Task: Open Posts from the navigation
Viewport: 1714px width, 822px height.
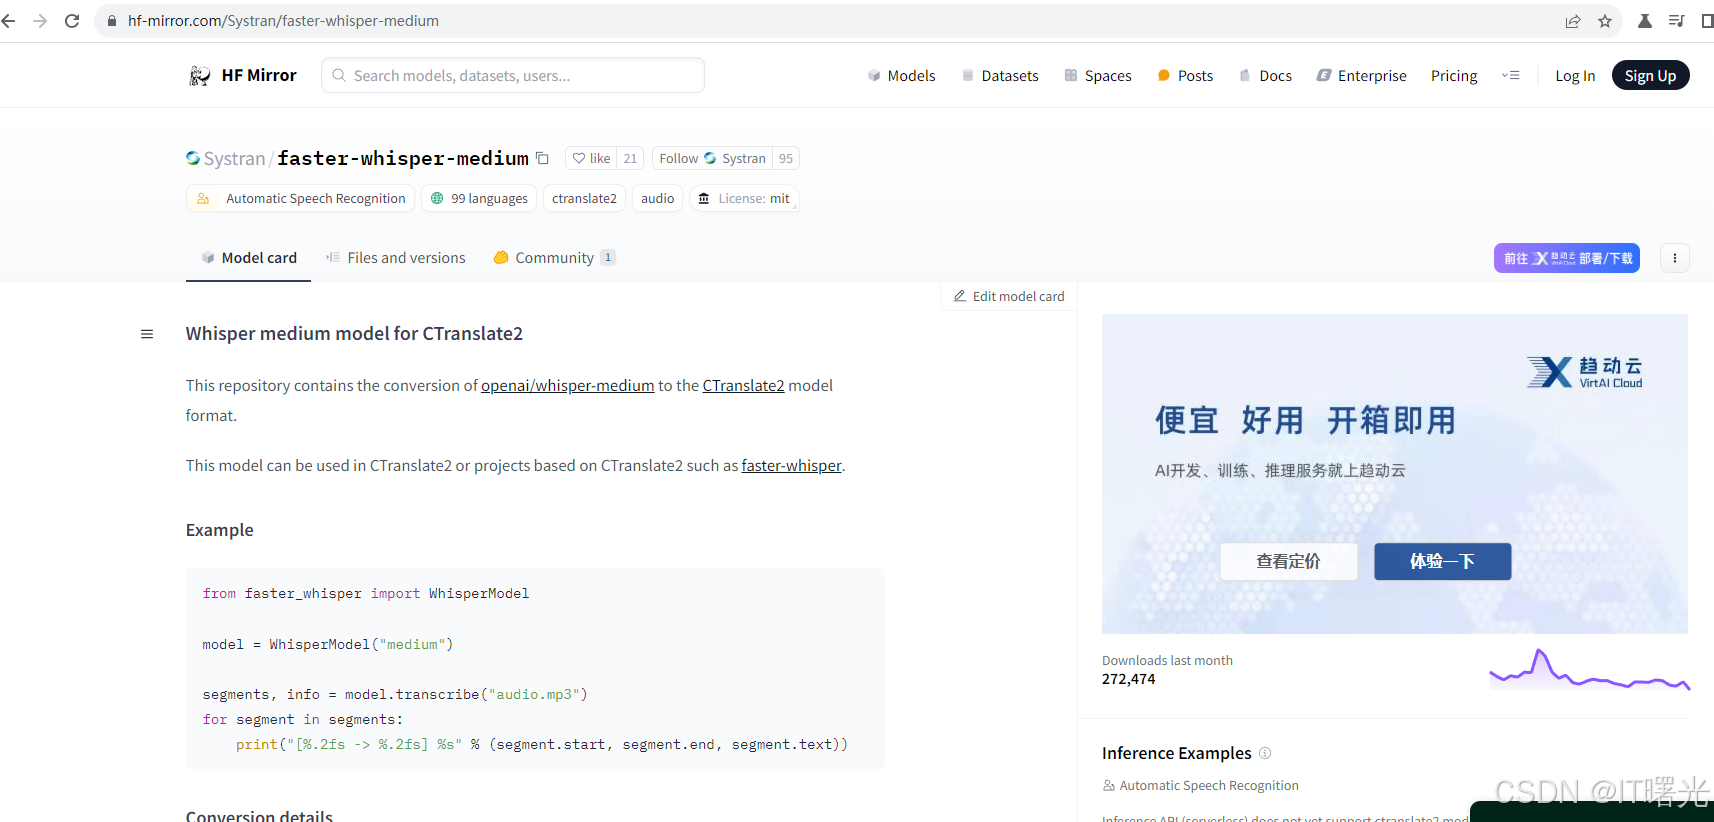Action: (1185, 76)
